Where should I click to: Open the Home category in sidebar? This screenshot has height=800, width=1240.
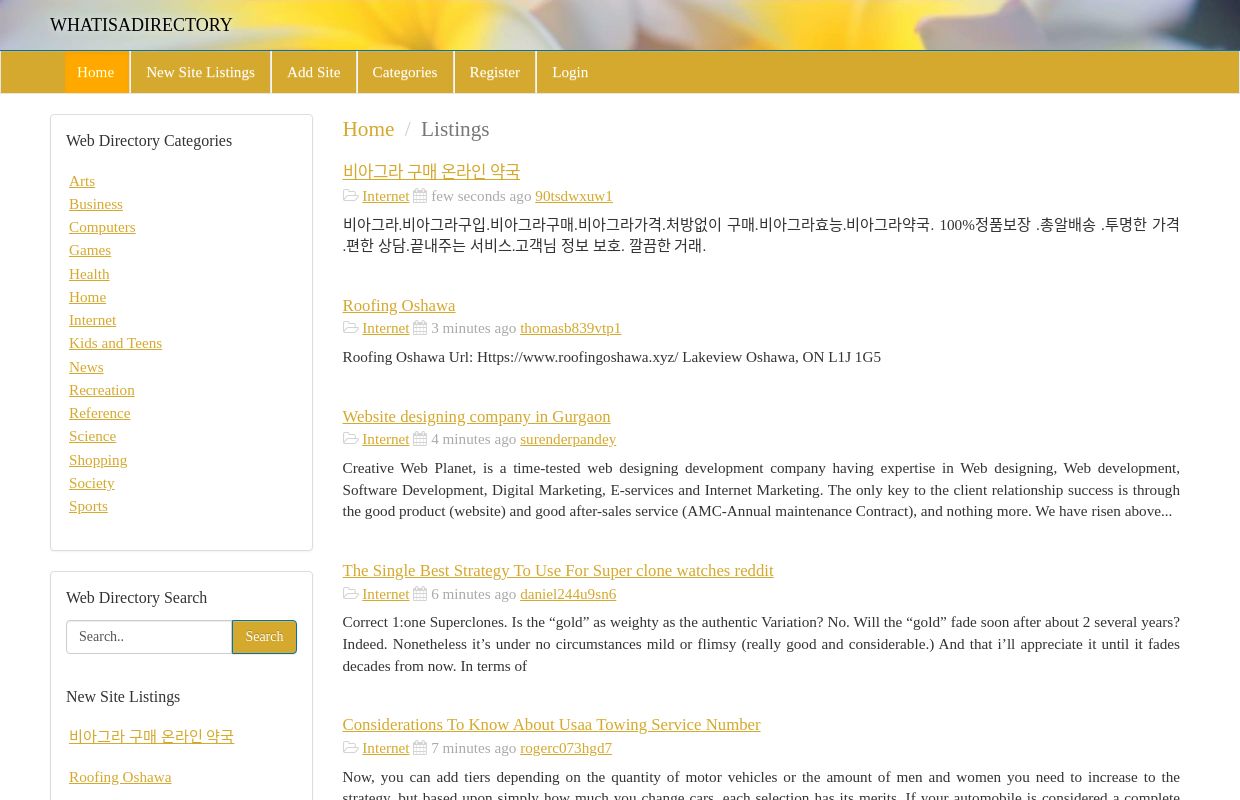tap(87, 297)
